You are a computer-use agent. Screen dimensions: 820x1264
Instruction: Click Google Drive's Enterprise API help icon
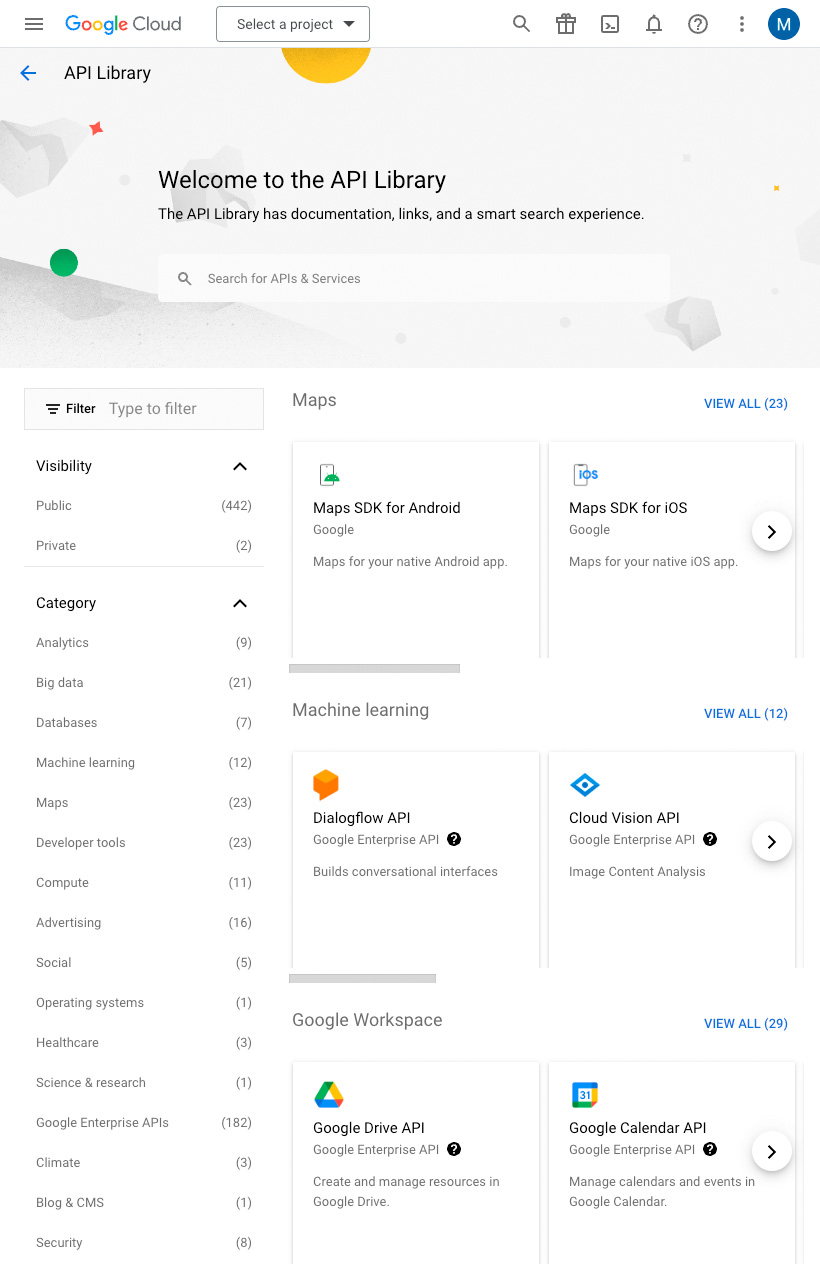click(454, 1149)
